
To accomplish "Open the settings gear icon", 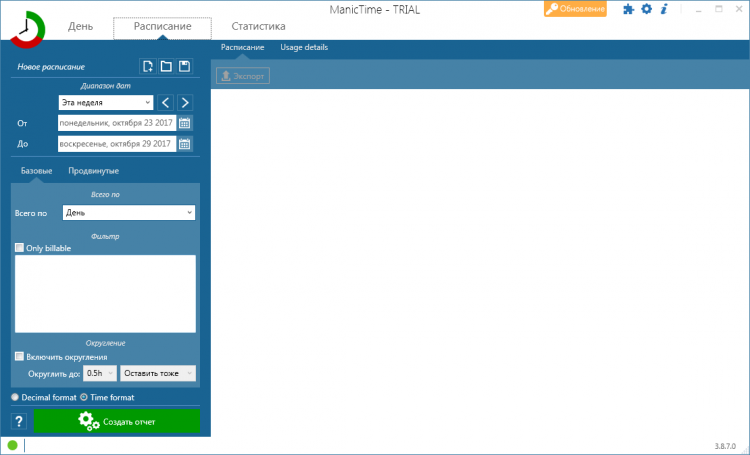I will pos(646,9).
